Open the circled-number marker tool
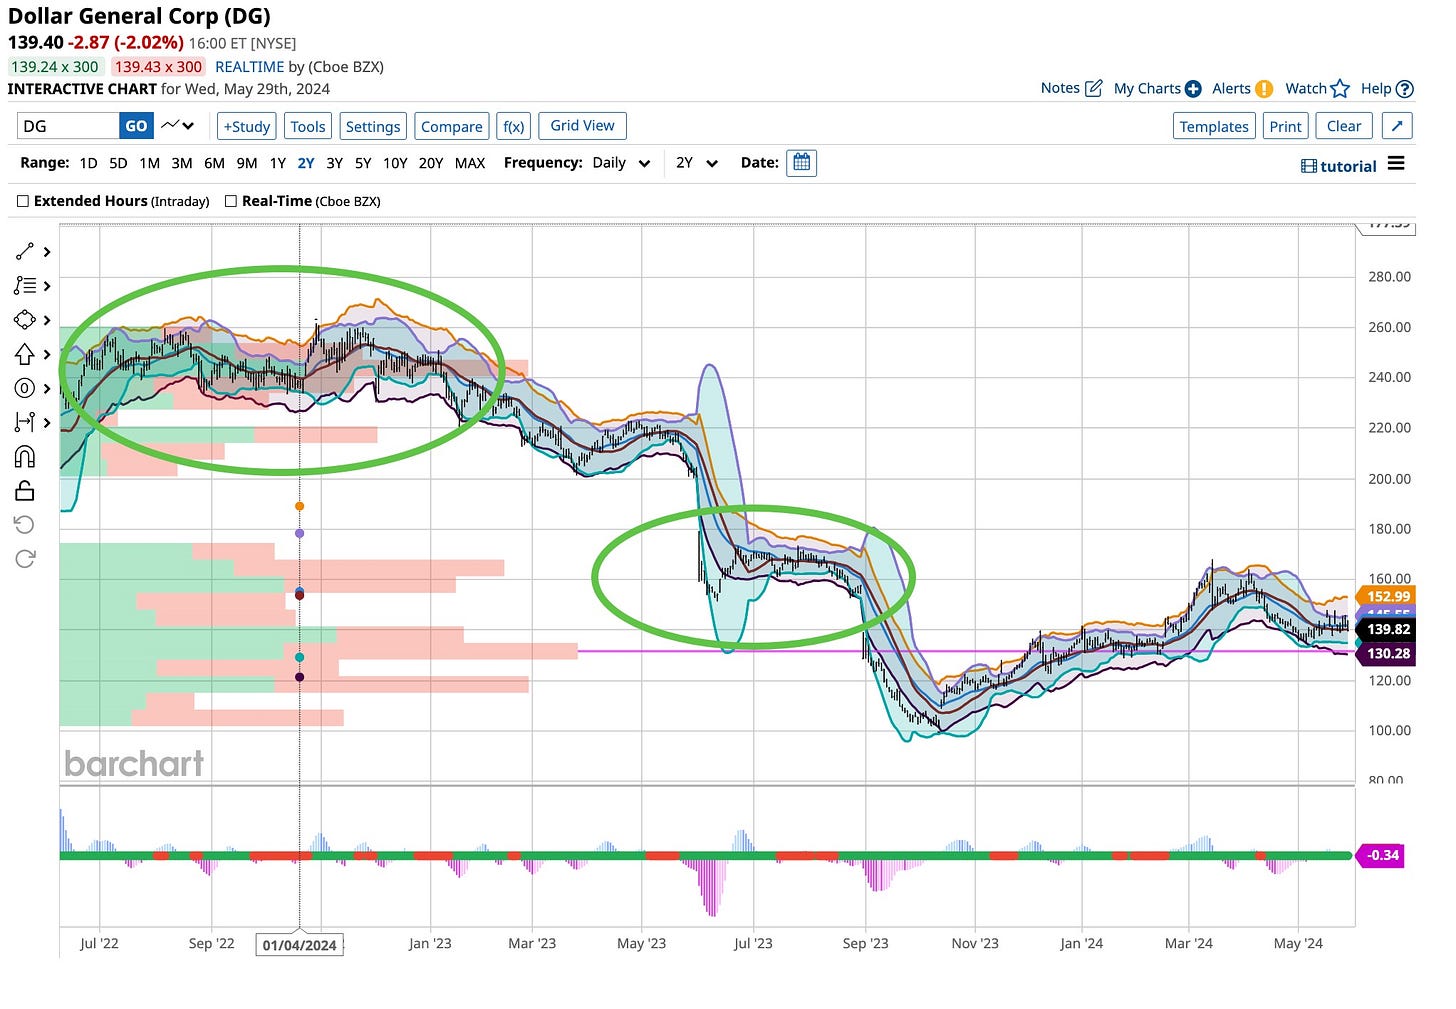Viewport: 1456px width, 1009px height. coord(25,388)
